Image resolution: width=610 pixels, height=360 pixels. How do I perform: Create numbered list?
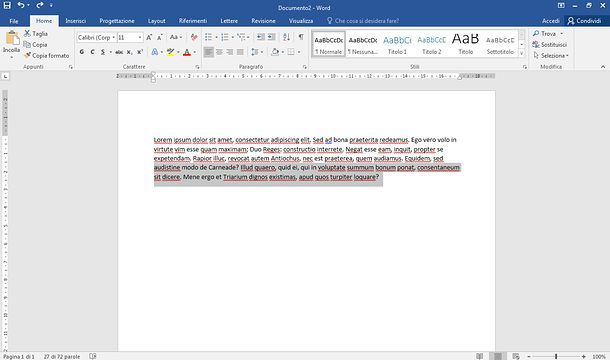[x=225, y=37]
